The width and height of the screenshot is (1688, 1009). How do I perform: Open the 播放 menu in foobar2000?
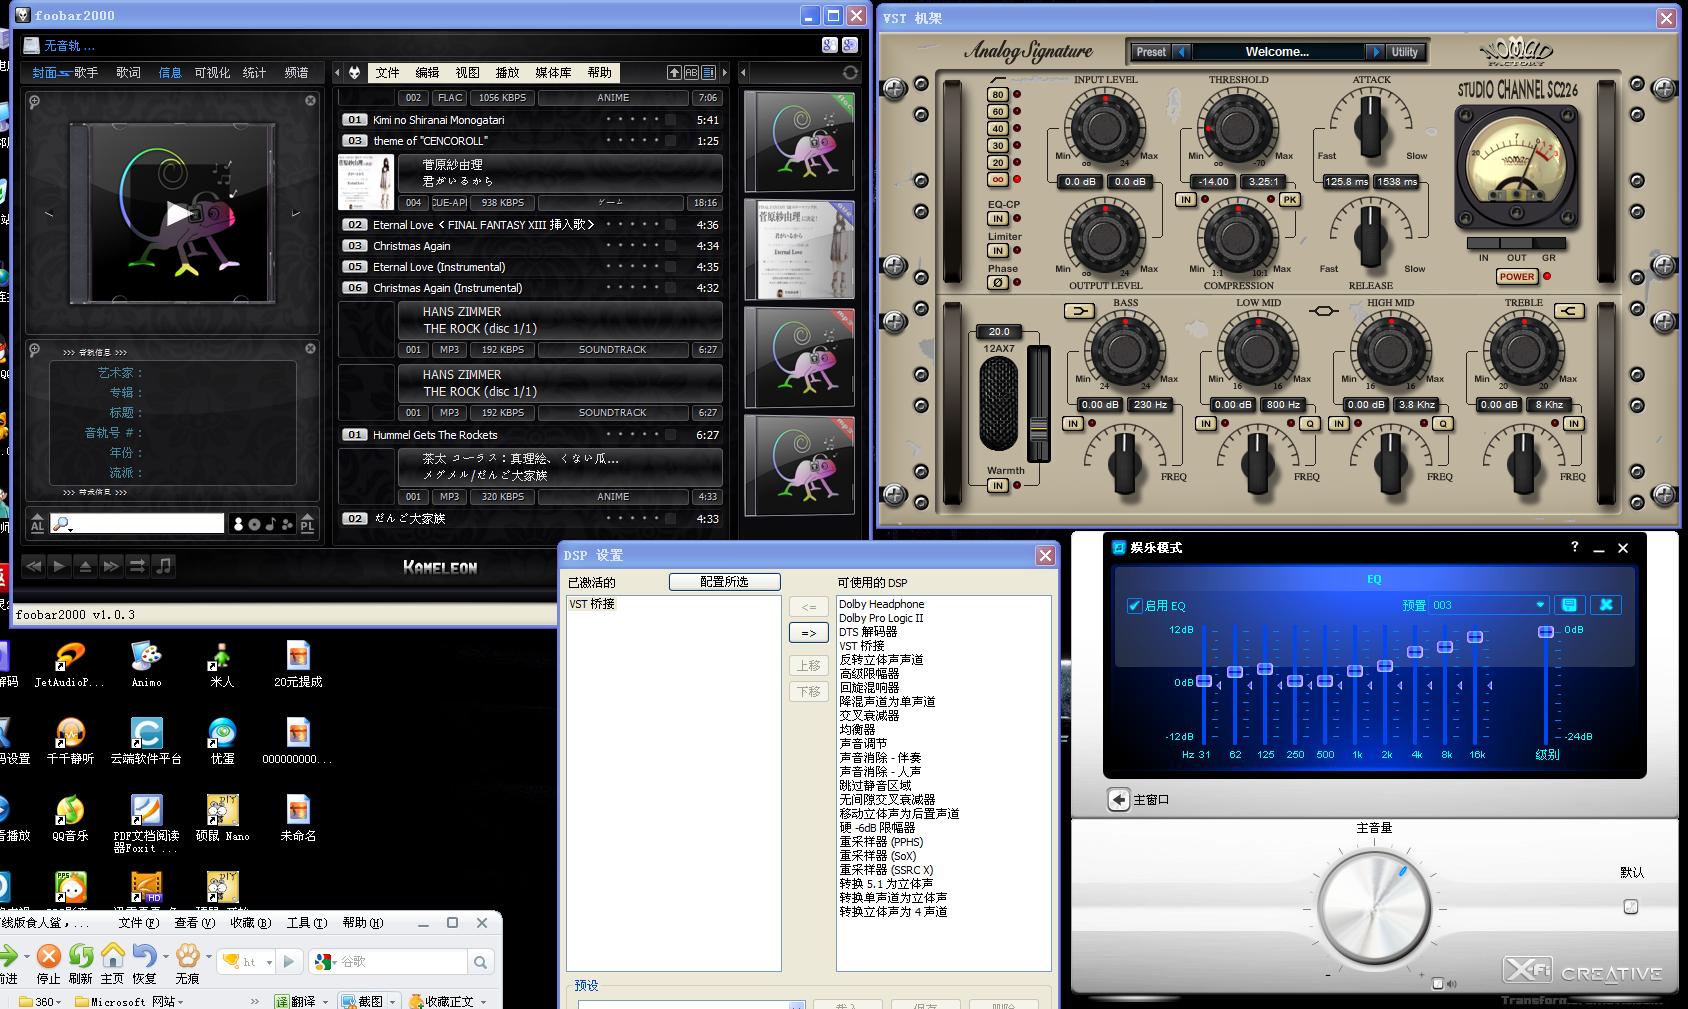[508, 72]
